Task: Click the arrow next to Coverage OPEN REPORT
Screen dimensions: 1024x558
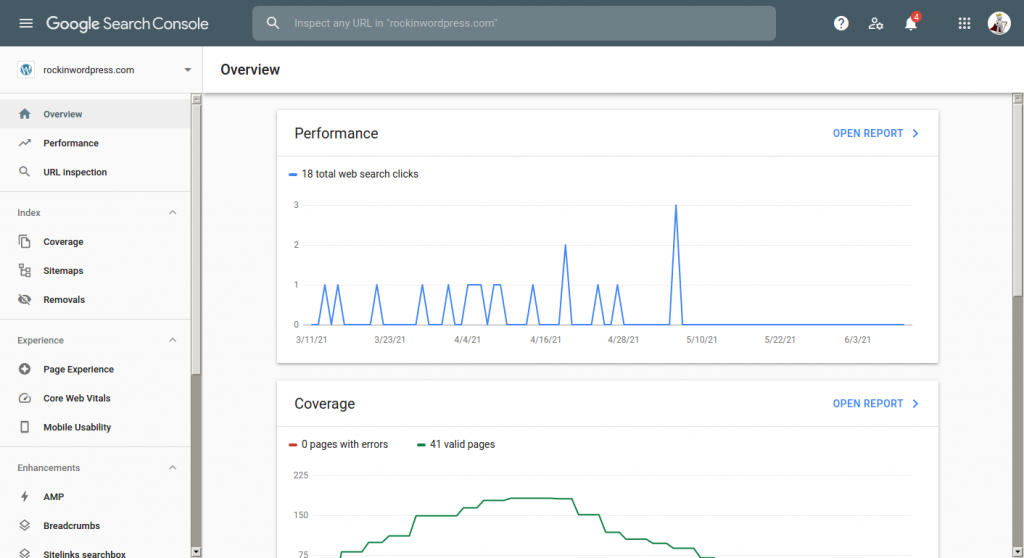Action: pyautogui.click(x=916, y=404)
